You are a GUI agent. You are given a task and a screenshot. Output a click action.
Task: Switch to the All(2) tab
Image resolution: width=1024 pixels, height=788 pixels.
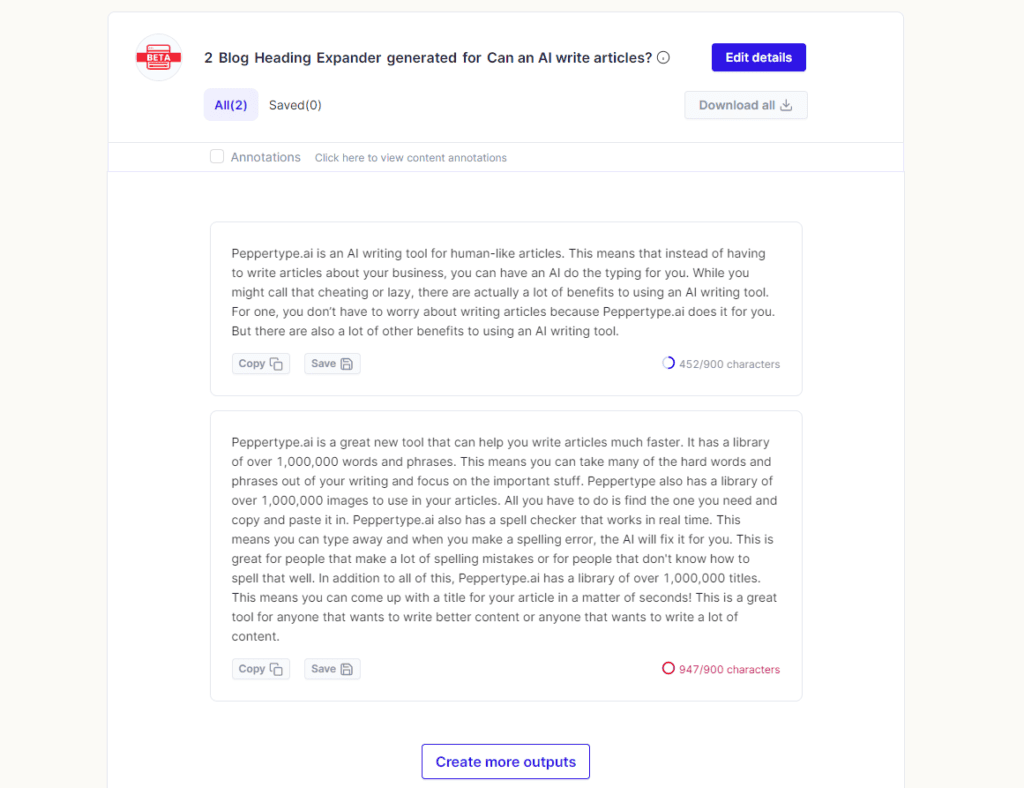click(x=231, y=105)
